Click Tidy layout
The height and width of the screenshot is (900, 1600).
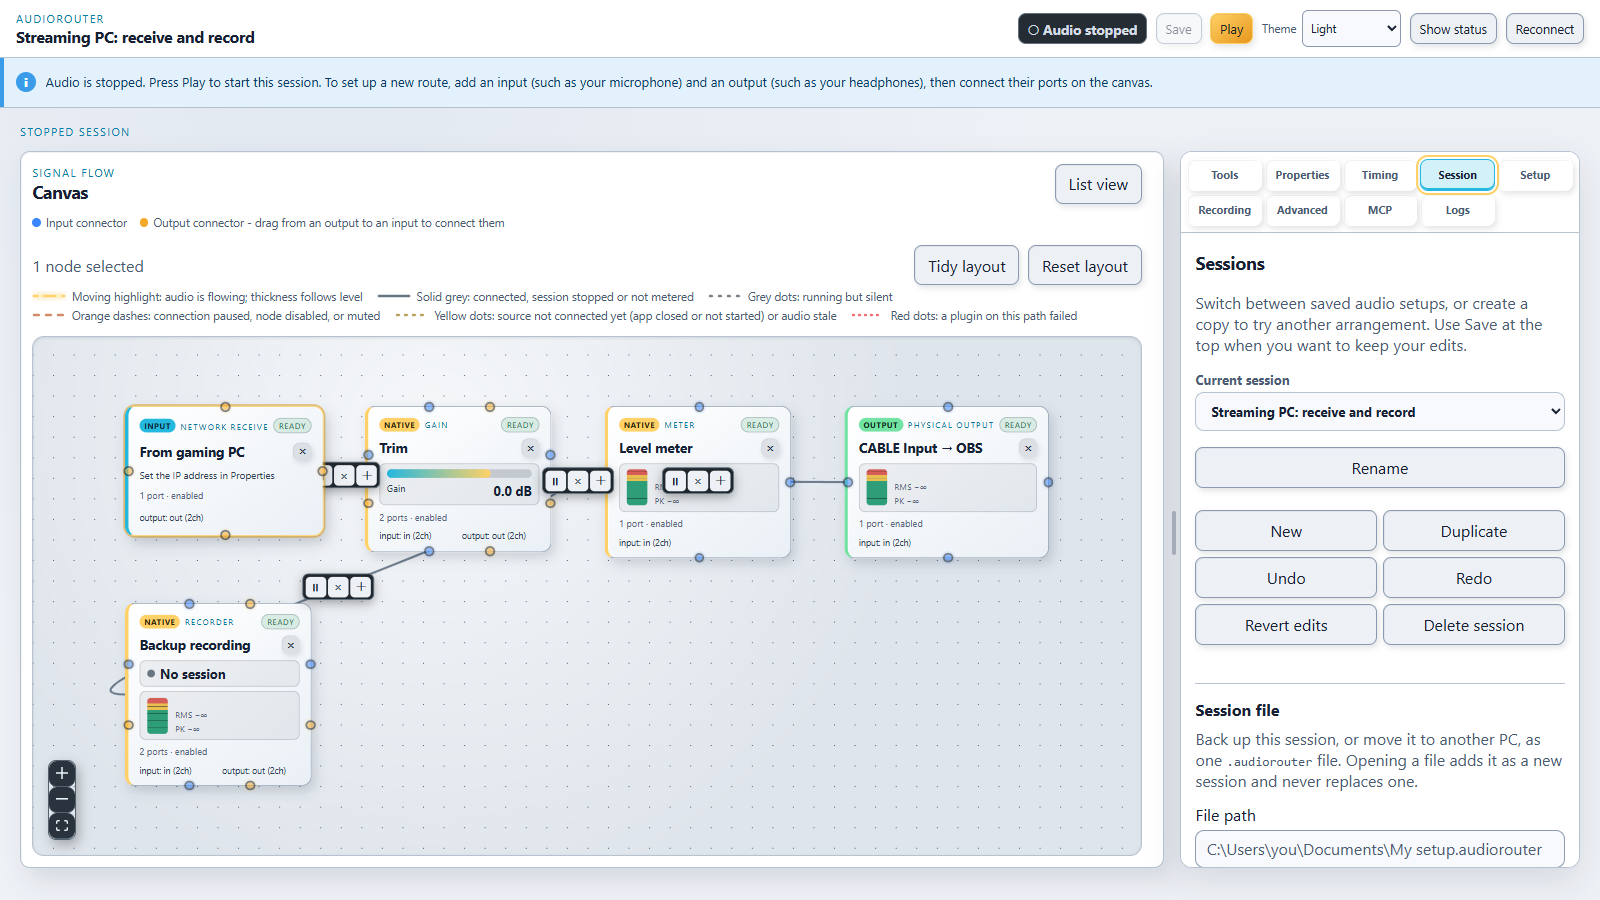coord(967,266)
